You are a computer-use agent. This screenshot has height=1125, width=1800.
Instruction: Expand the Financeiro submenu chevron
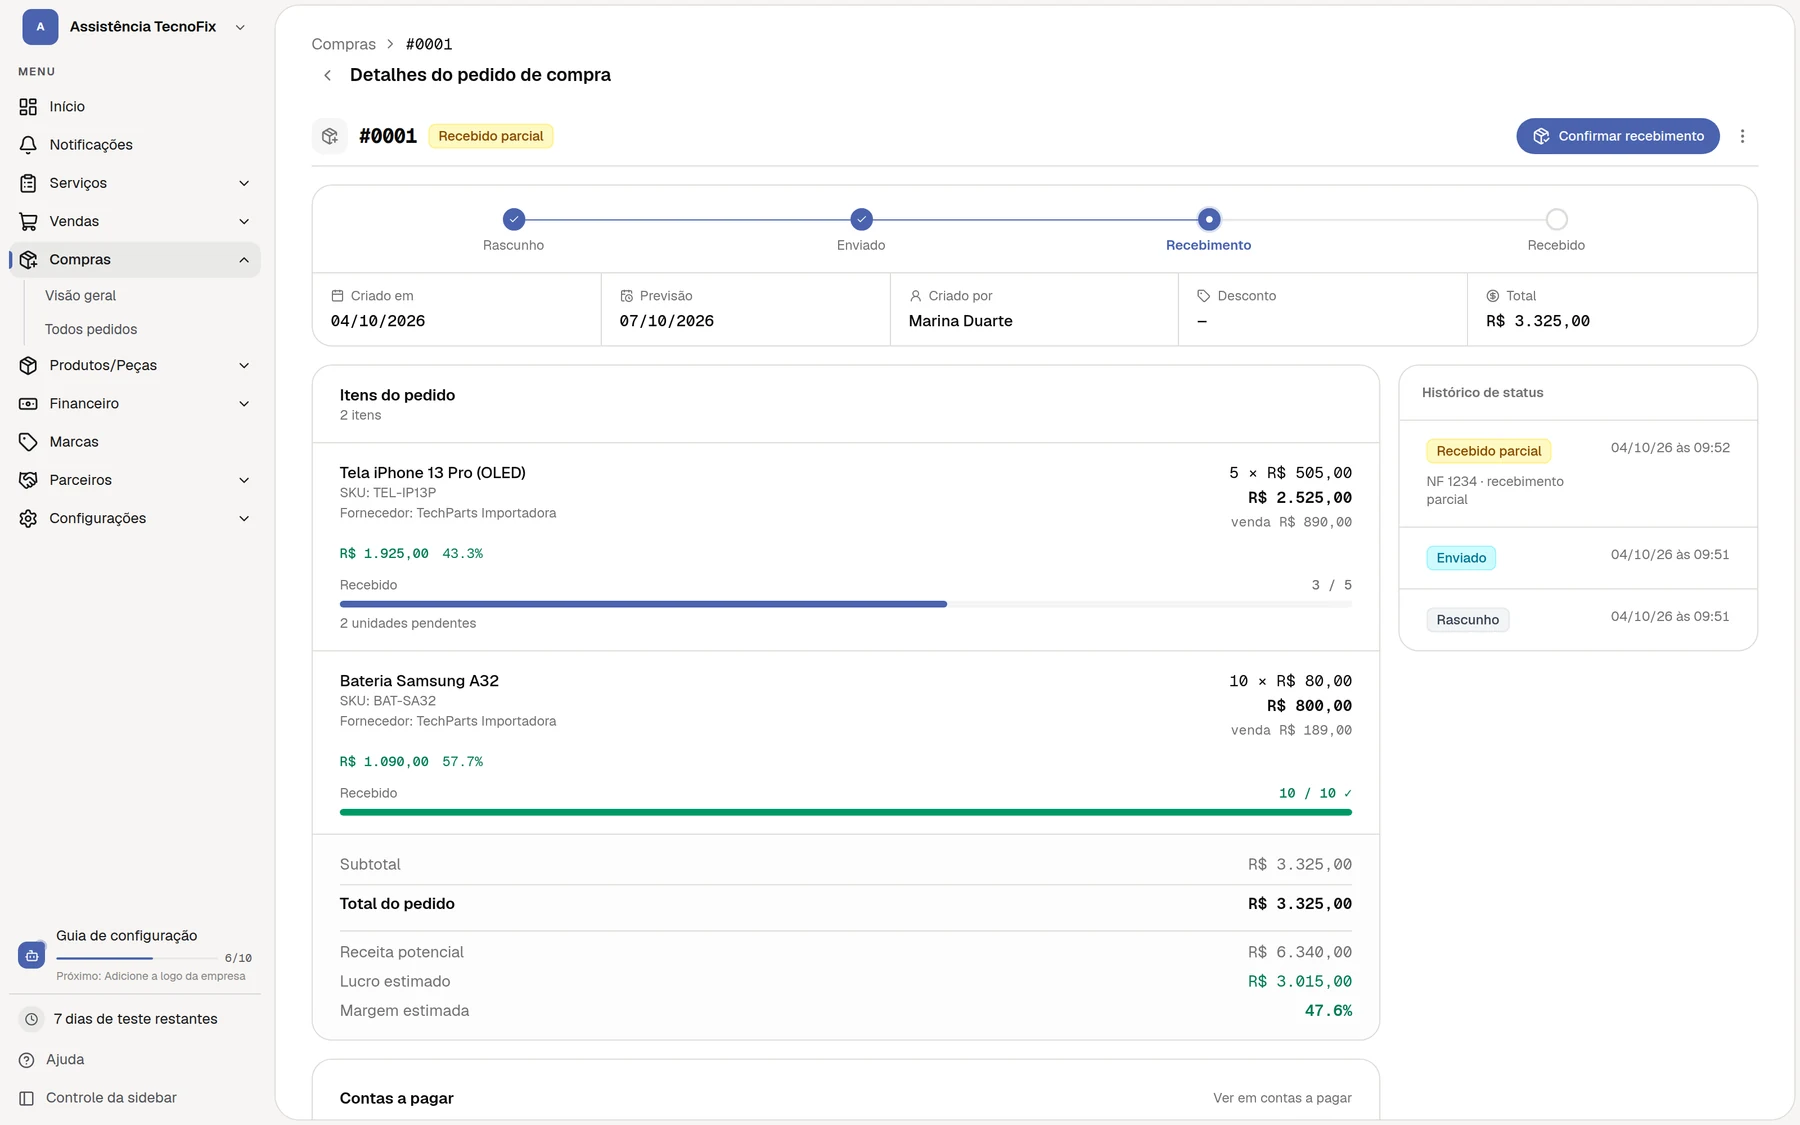pos(244,403)
